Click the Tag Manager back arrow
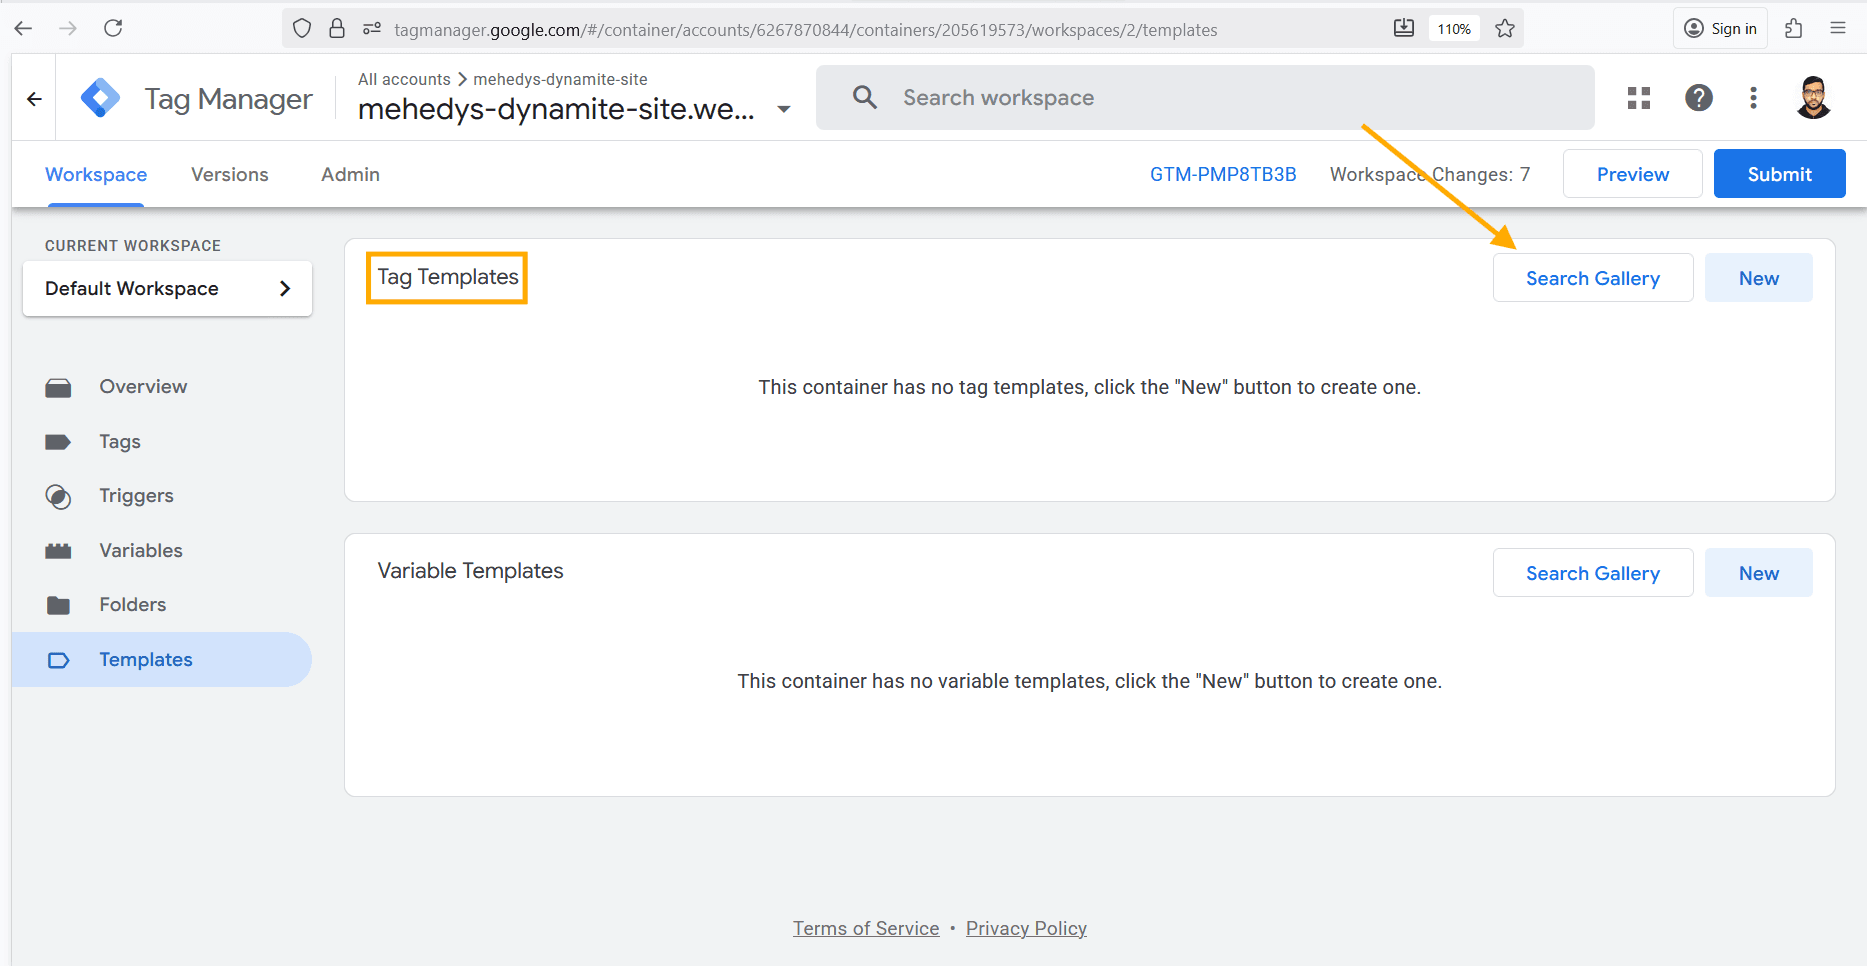 coord(34,98)
